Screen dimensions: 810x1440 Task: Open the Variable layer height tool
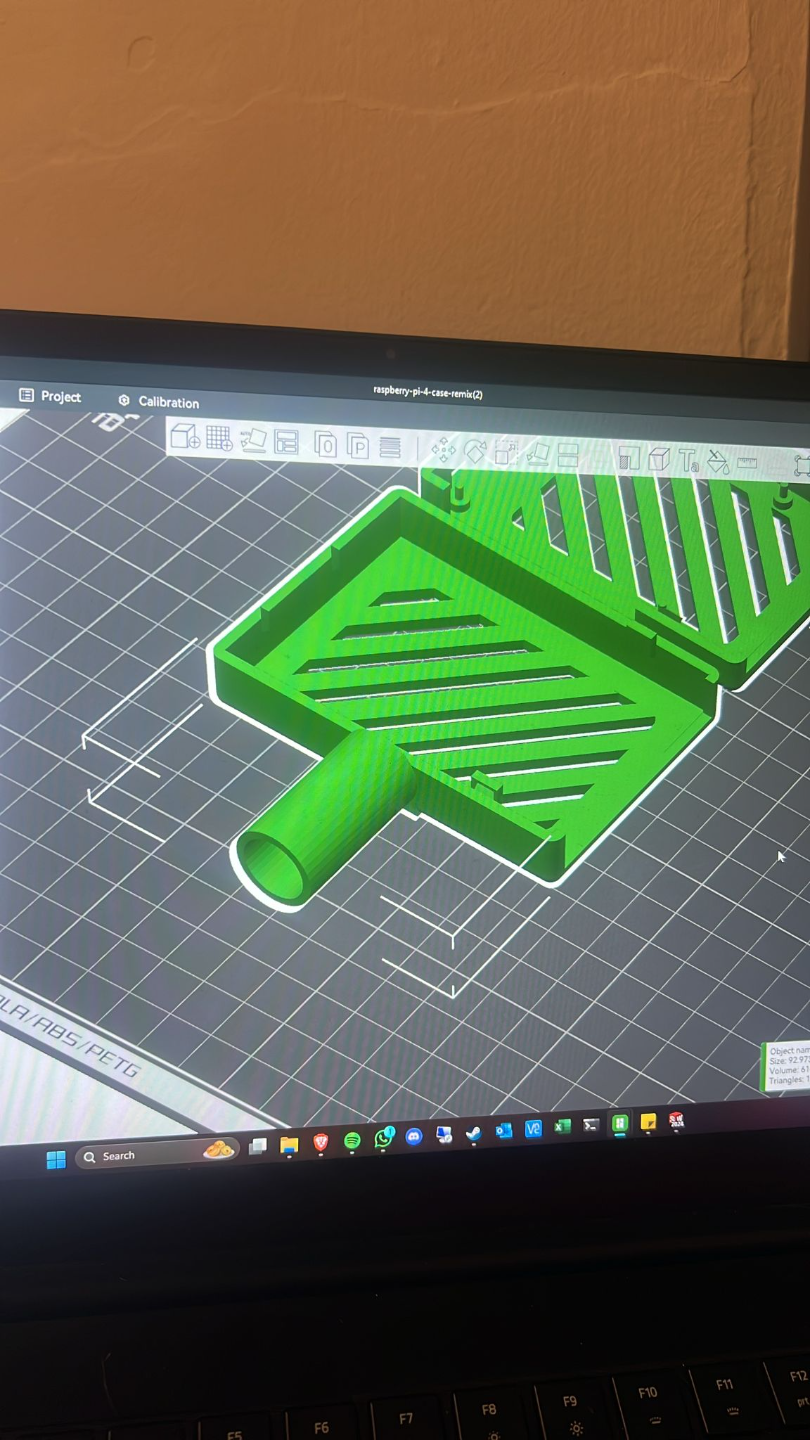tap(390, 447)
